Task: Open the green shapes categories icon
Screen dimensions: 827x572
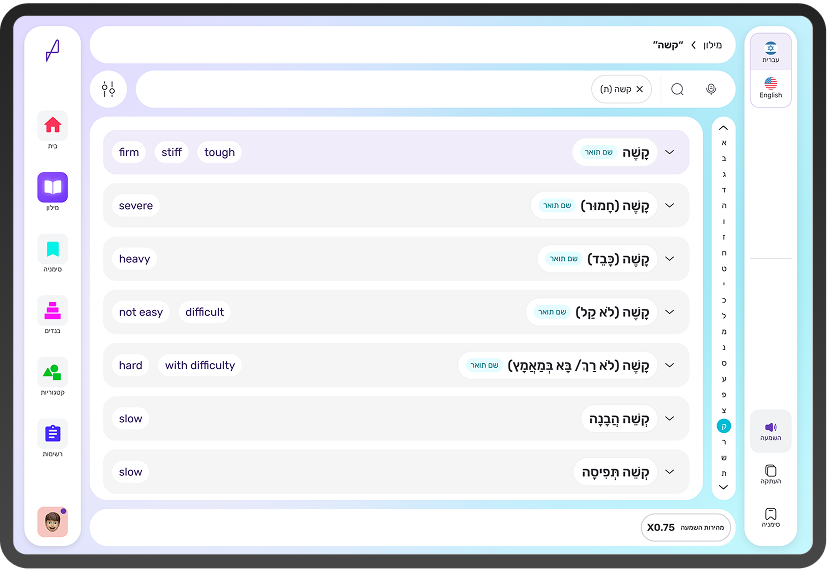Action: coord(52,372)
